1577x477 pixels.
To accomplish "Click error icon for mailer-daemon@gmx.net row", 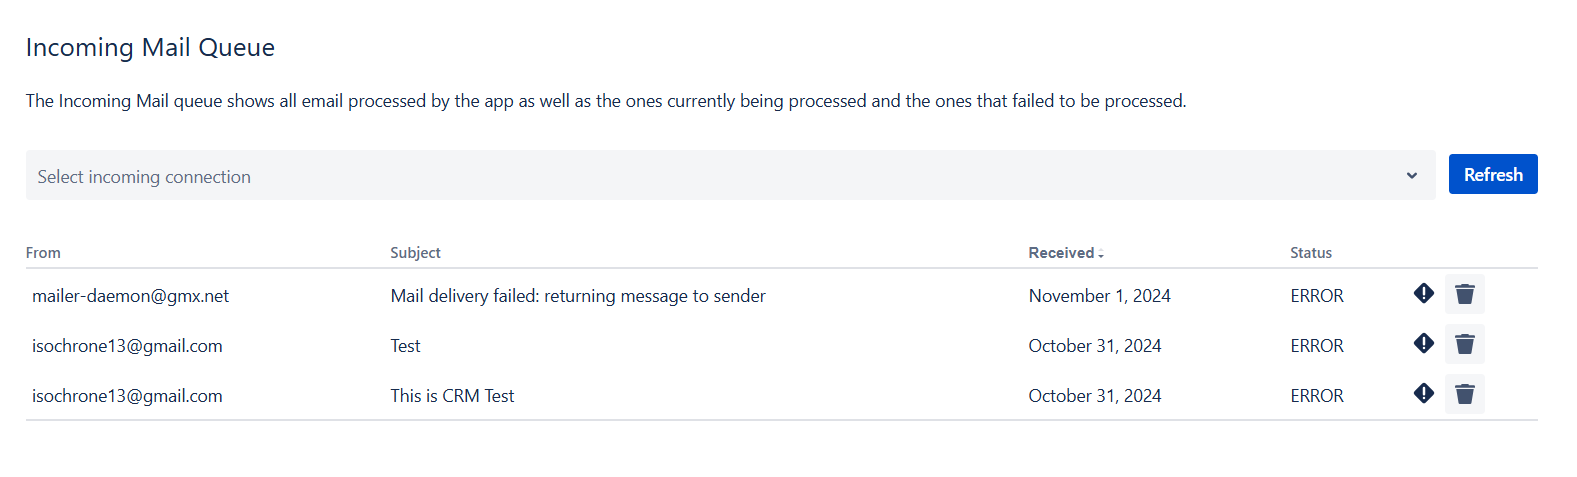I will click(1424, 294).
